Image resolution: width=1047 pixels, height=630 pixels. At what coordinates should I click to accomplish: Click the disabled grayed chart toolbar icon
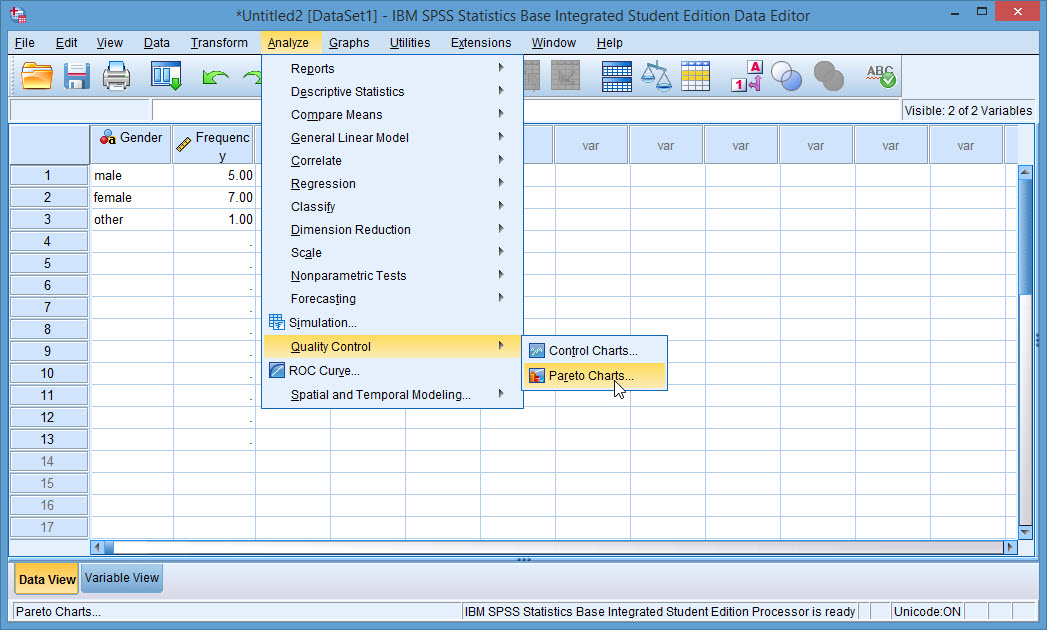(565, 76)
